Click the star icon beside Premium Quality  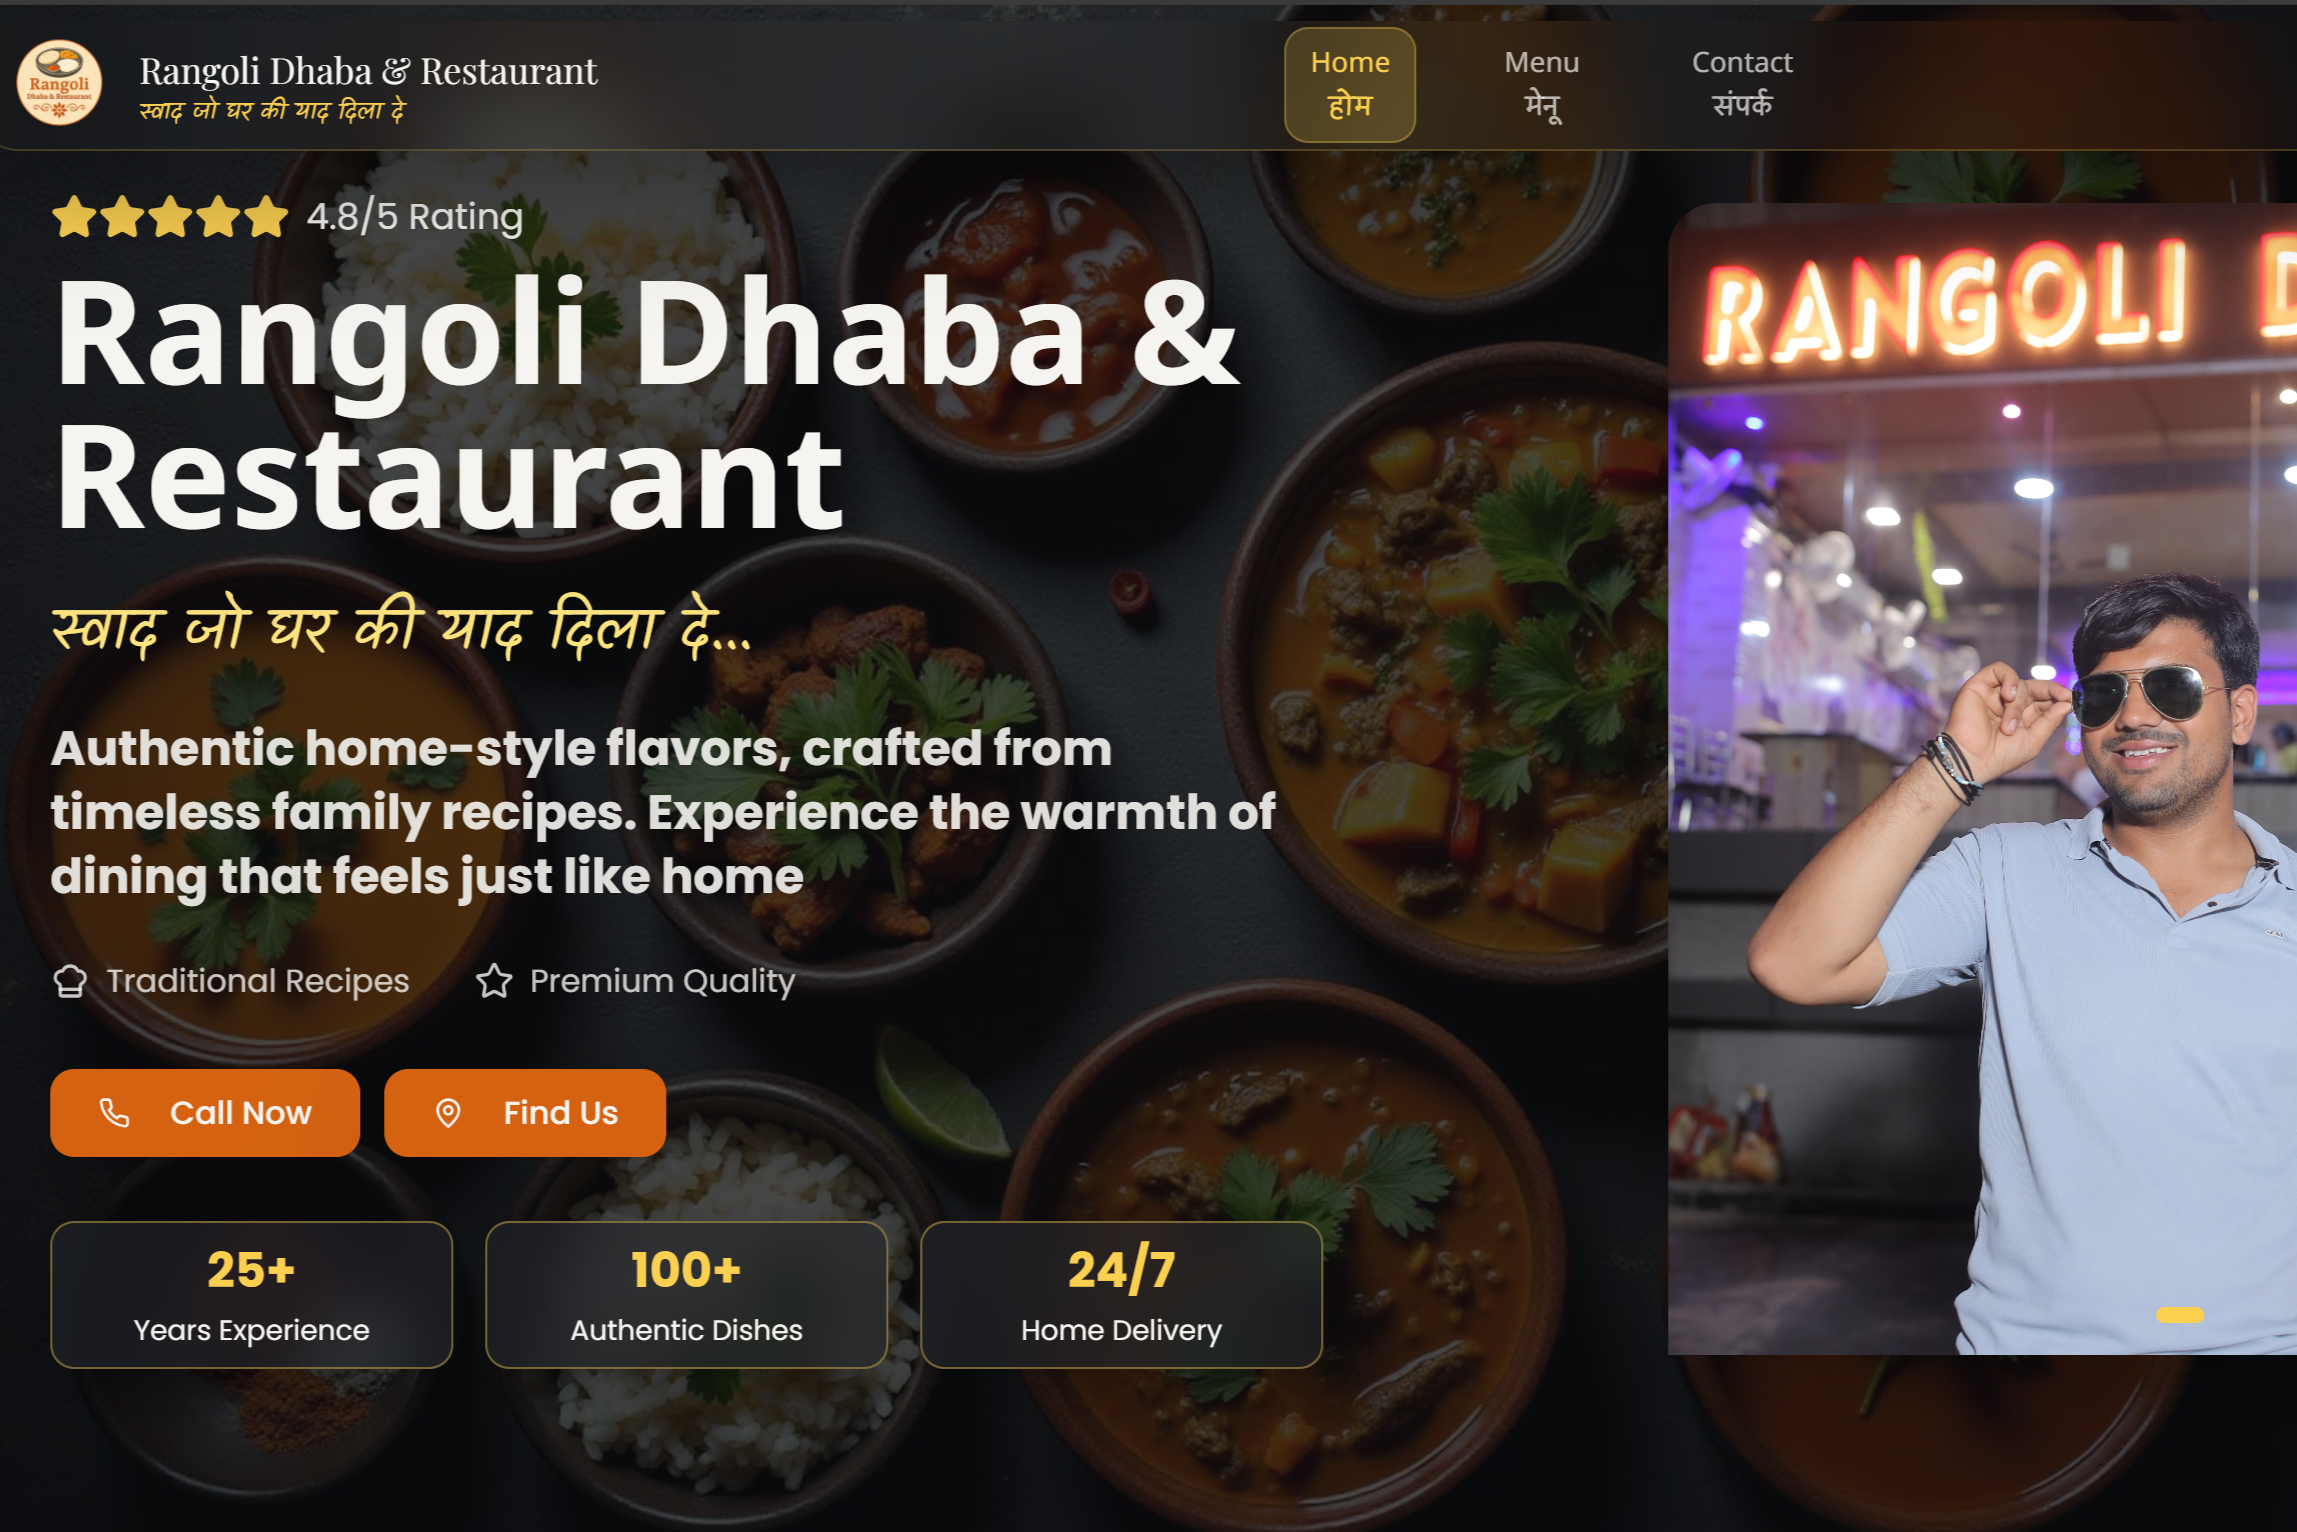[x=494, y=981]
